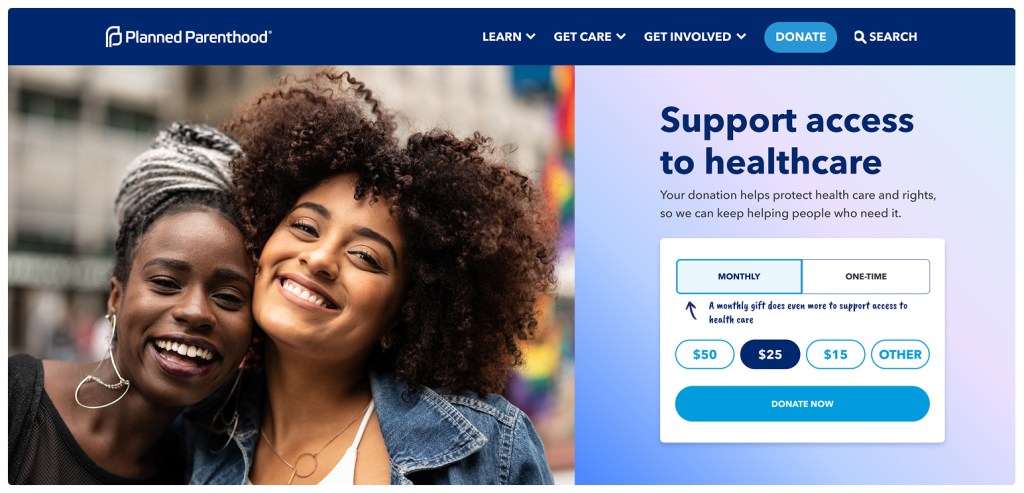The height and width of the screenshot is (493, 1024).
Task: Choose the $25 donation amount
Action: click(x=770, y=355)
